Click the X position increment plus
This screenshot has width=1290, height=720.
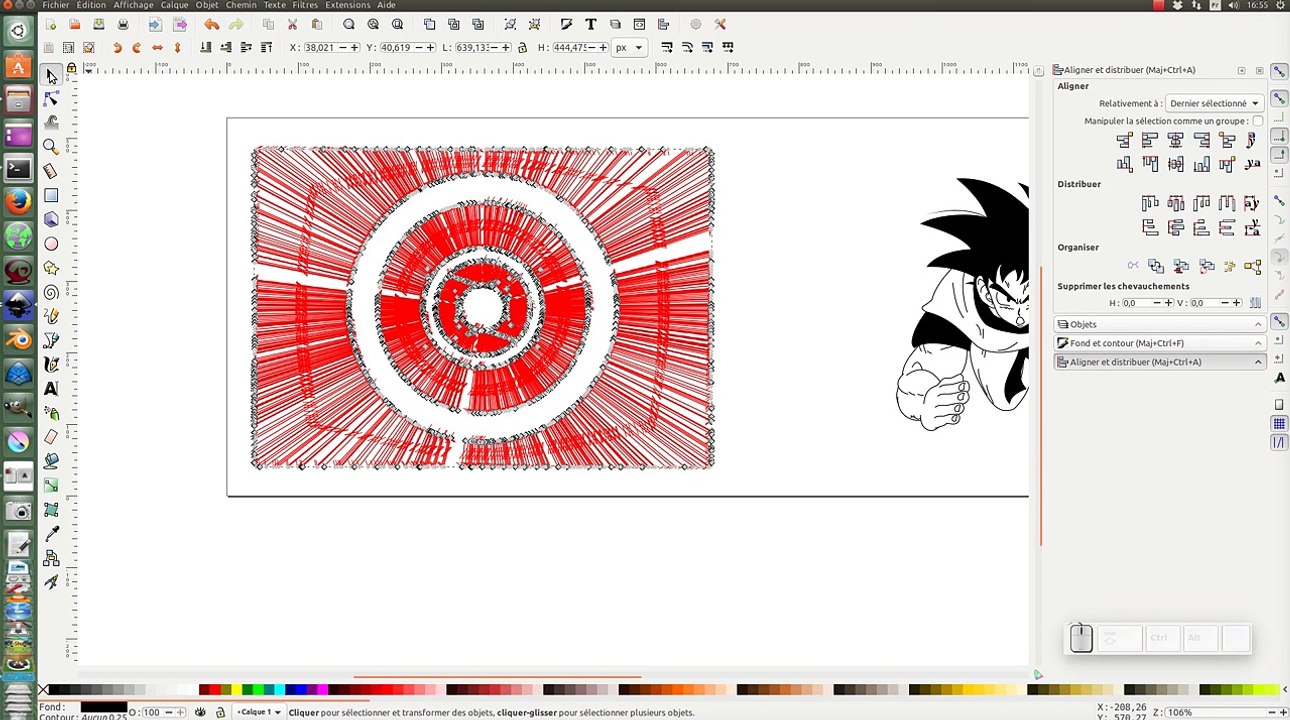click(x=355, y=48)
